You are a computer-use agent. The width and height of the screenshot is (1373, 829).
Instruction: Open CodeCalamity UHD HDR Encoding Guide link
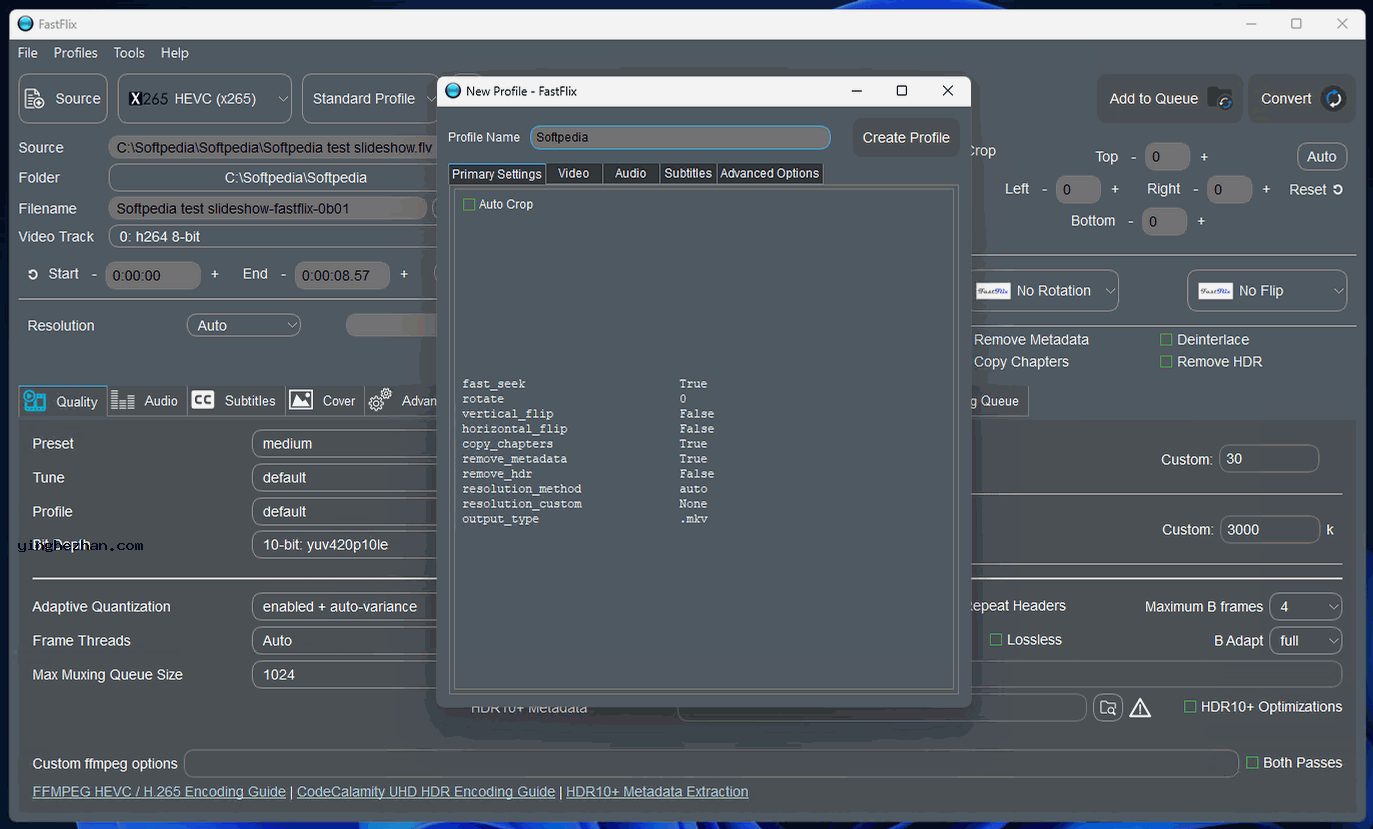(x=426, y=792)
